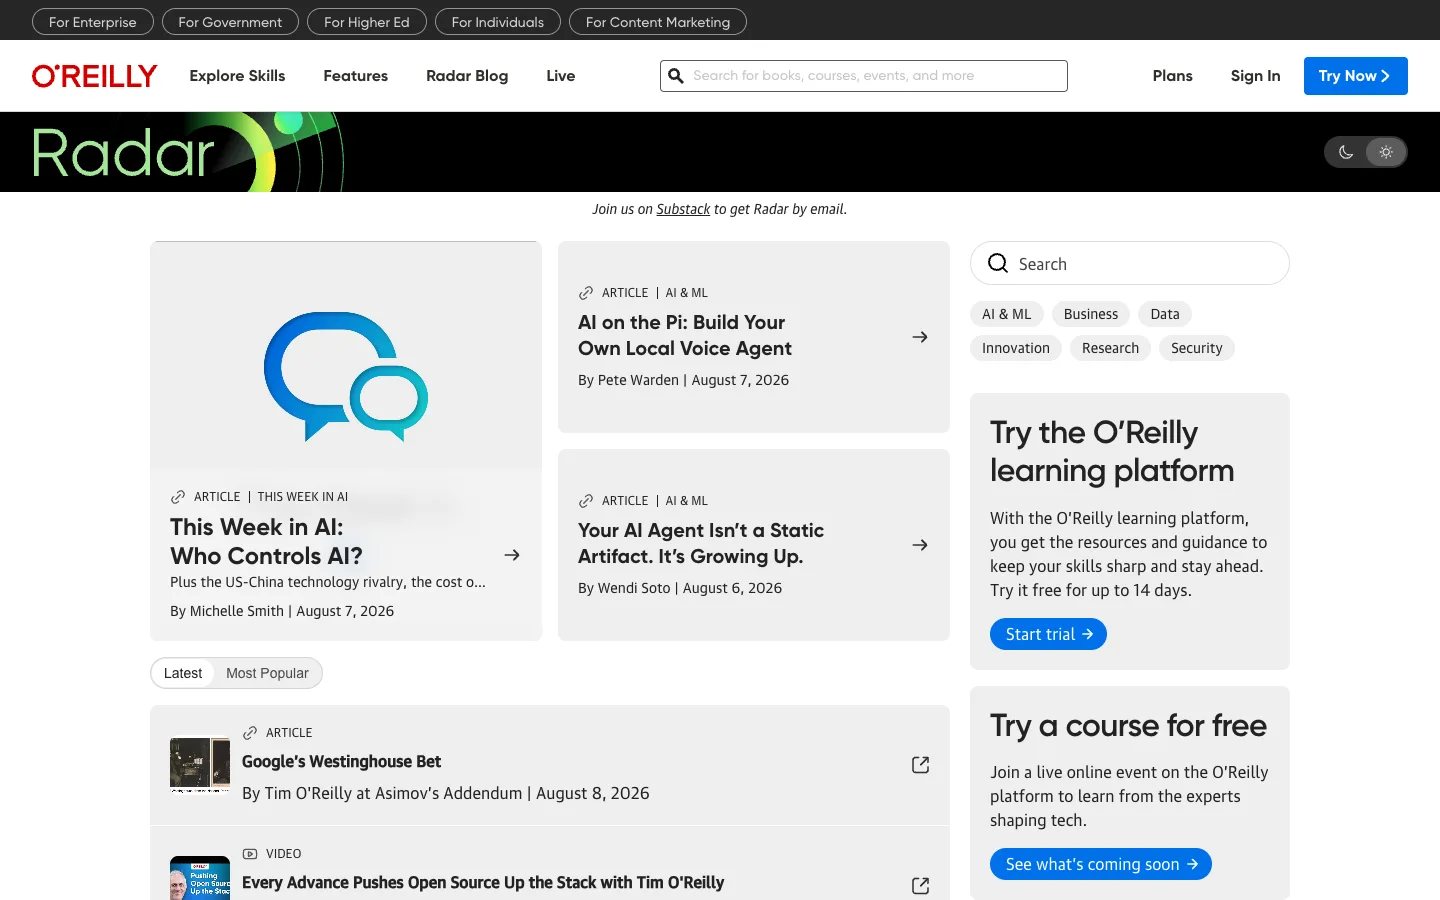This screenshot has height=900, width=1440.
Task: Select the Latest tab
Action: (x=183, y=673)
